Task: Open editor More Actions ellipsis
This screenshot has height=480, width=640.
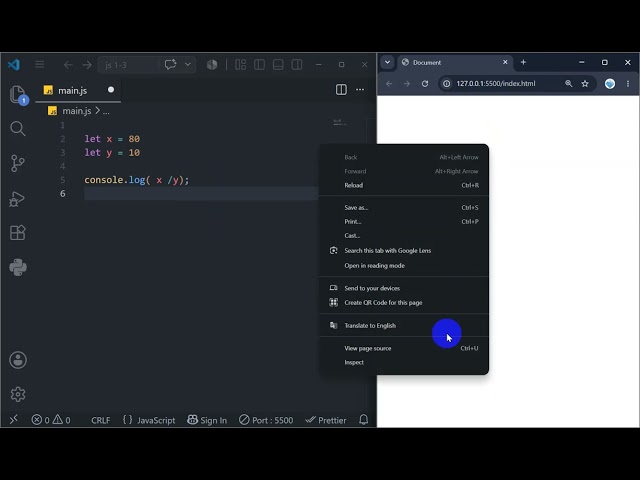Action: 360,89
